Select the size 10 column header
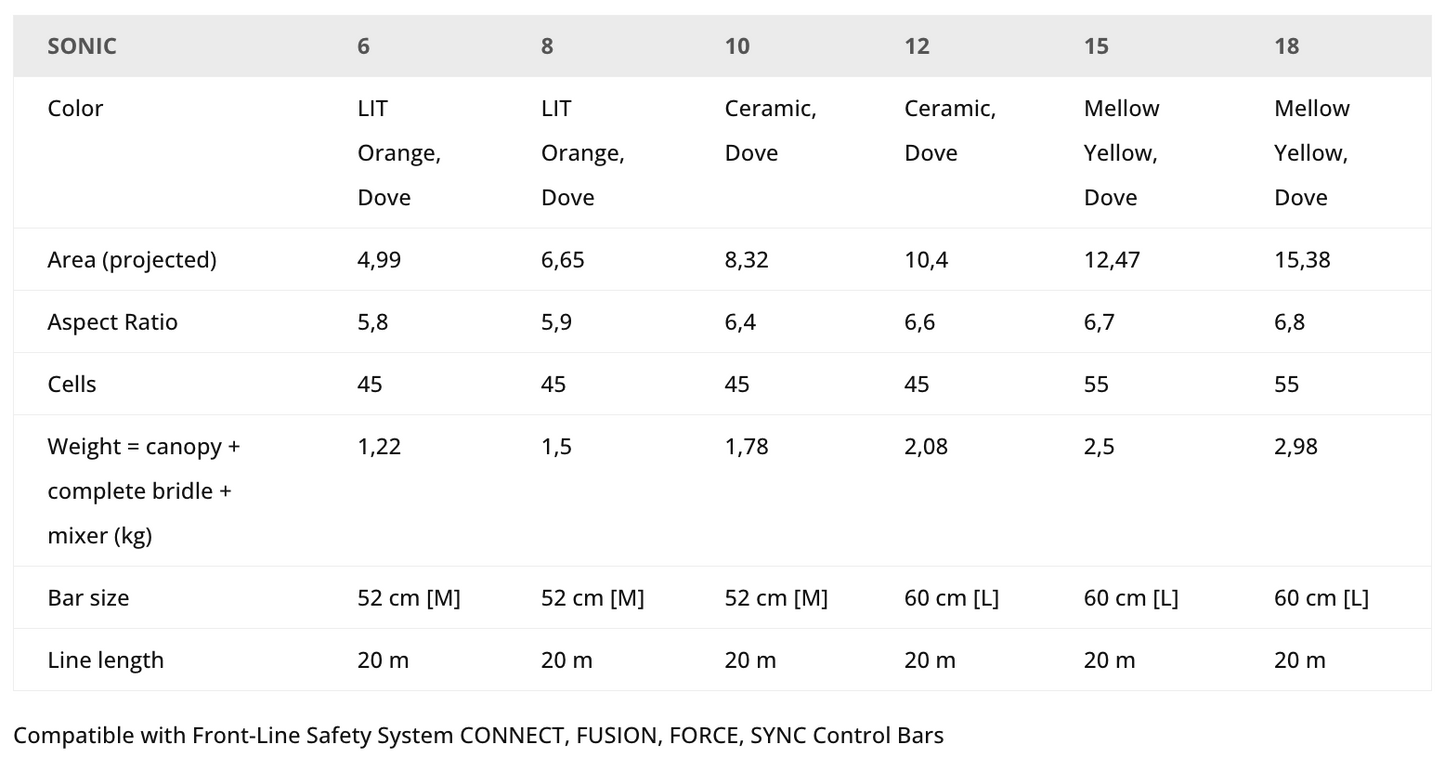Viewport: 1445px width, 784px height. (737, 46)
